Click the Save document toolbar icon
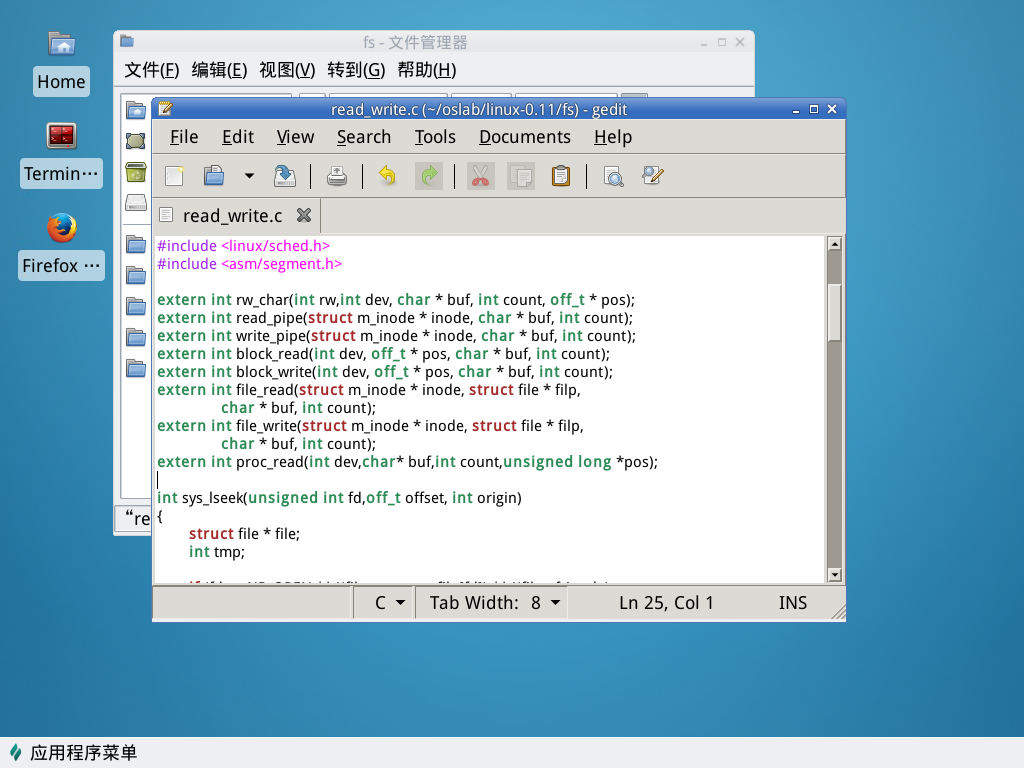1024x768 pixels. [285, 176]
